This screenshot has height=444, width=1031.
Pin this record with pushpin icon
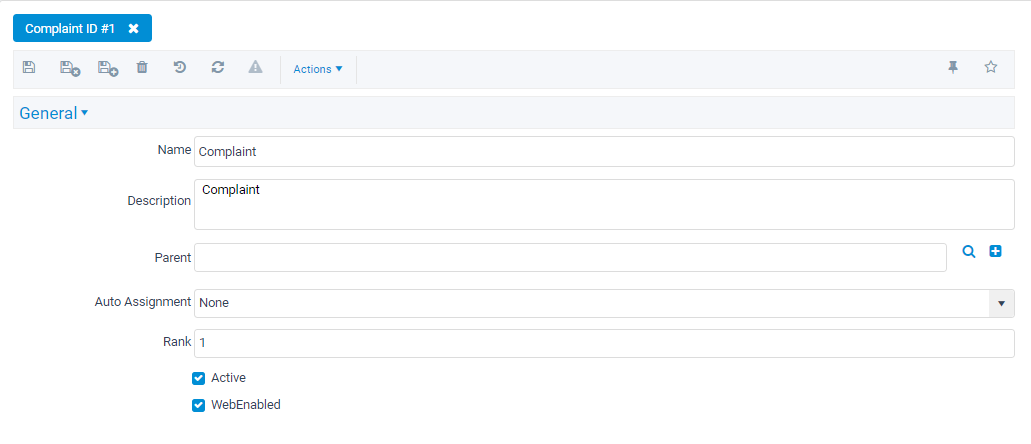[953, 67]
